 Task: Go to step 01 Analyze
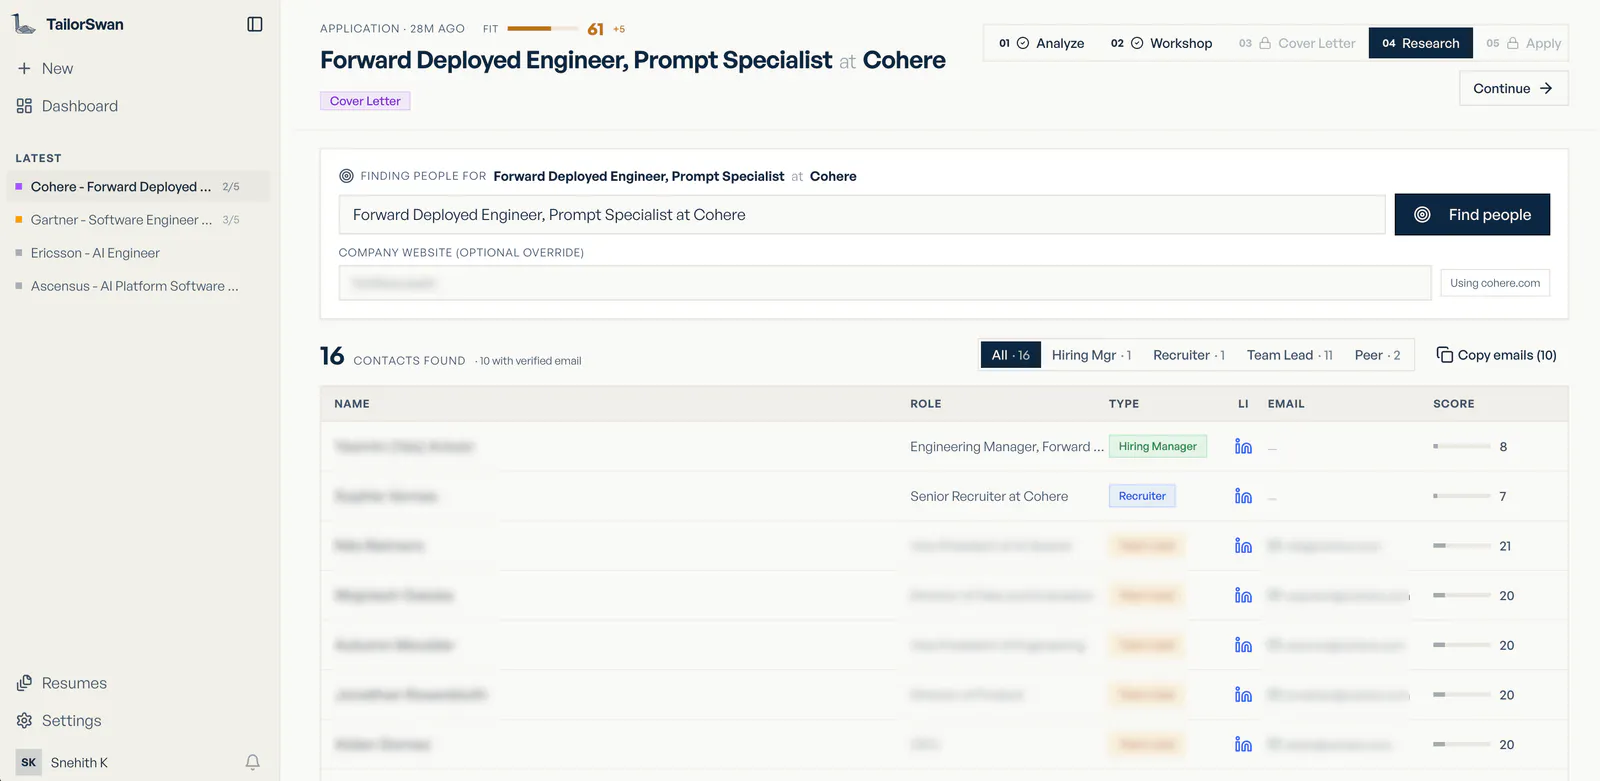[x=1042, y=43]
